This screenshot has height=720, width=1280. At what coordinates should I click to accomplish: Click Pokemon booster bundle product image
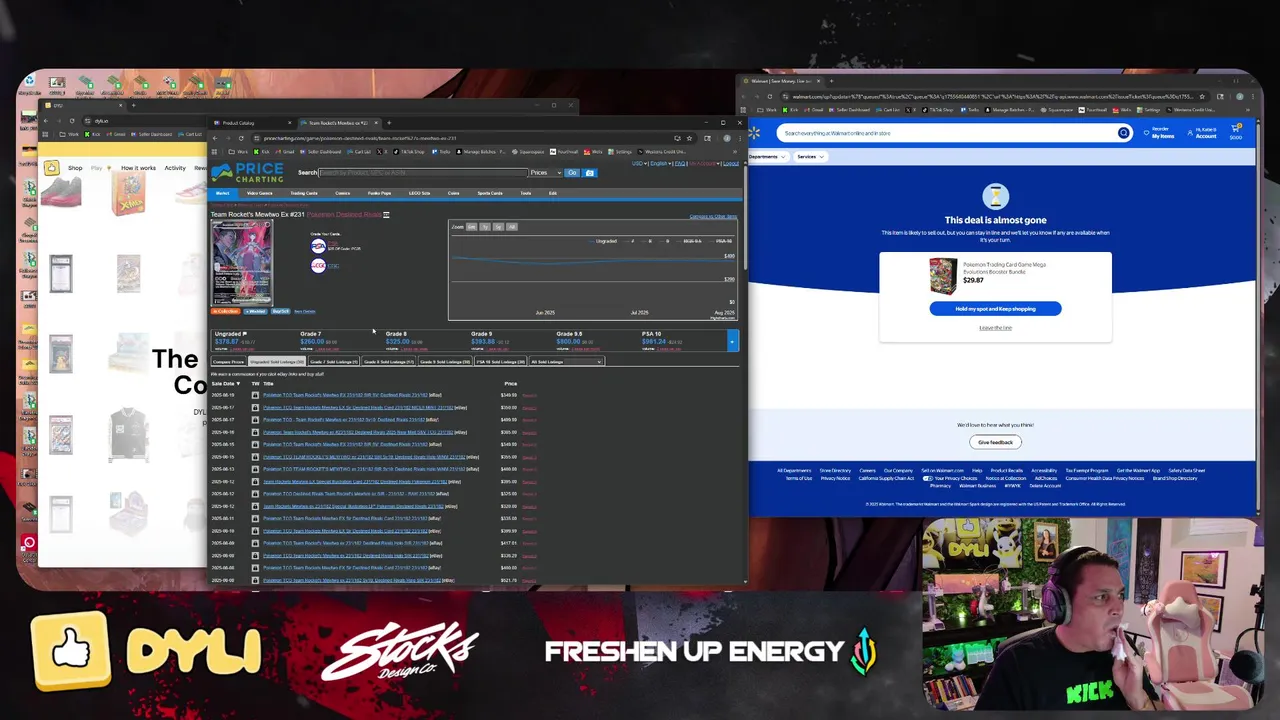pyautogui.click(x=942, y=276)
